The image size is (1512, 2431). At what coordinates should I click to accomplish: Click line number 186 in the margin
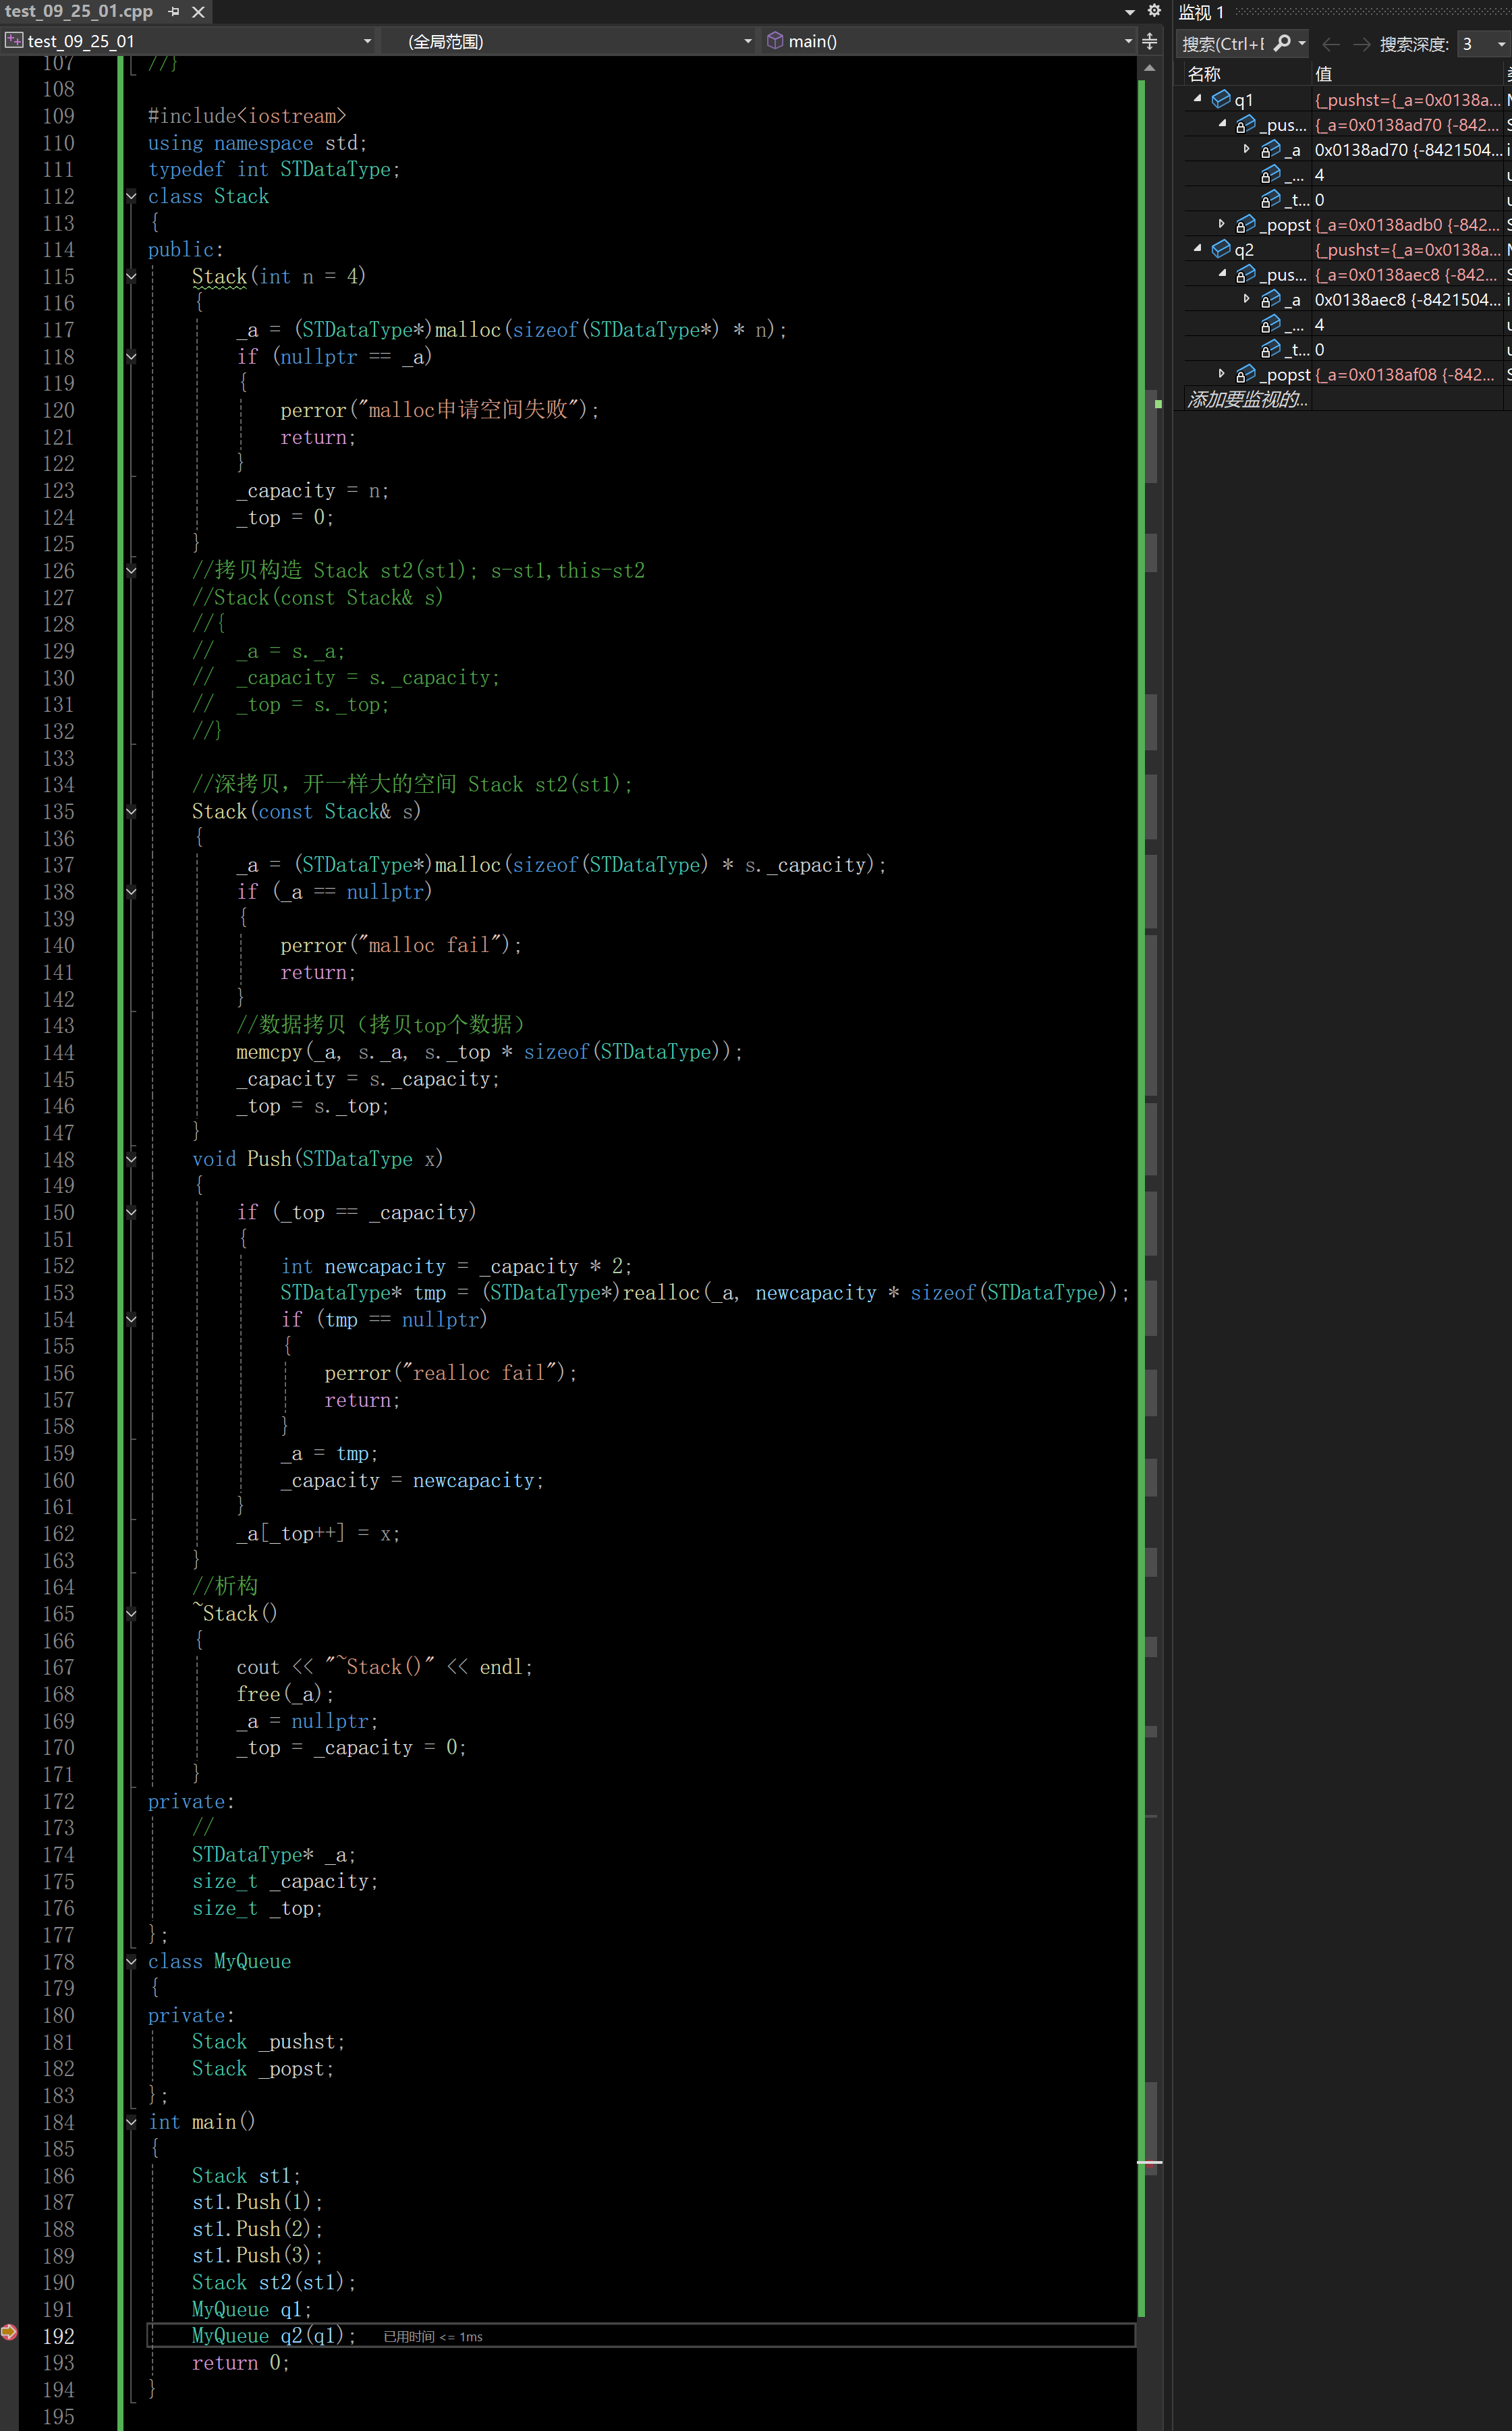58,2176
